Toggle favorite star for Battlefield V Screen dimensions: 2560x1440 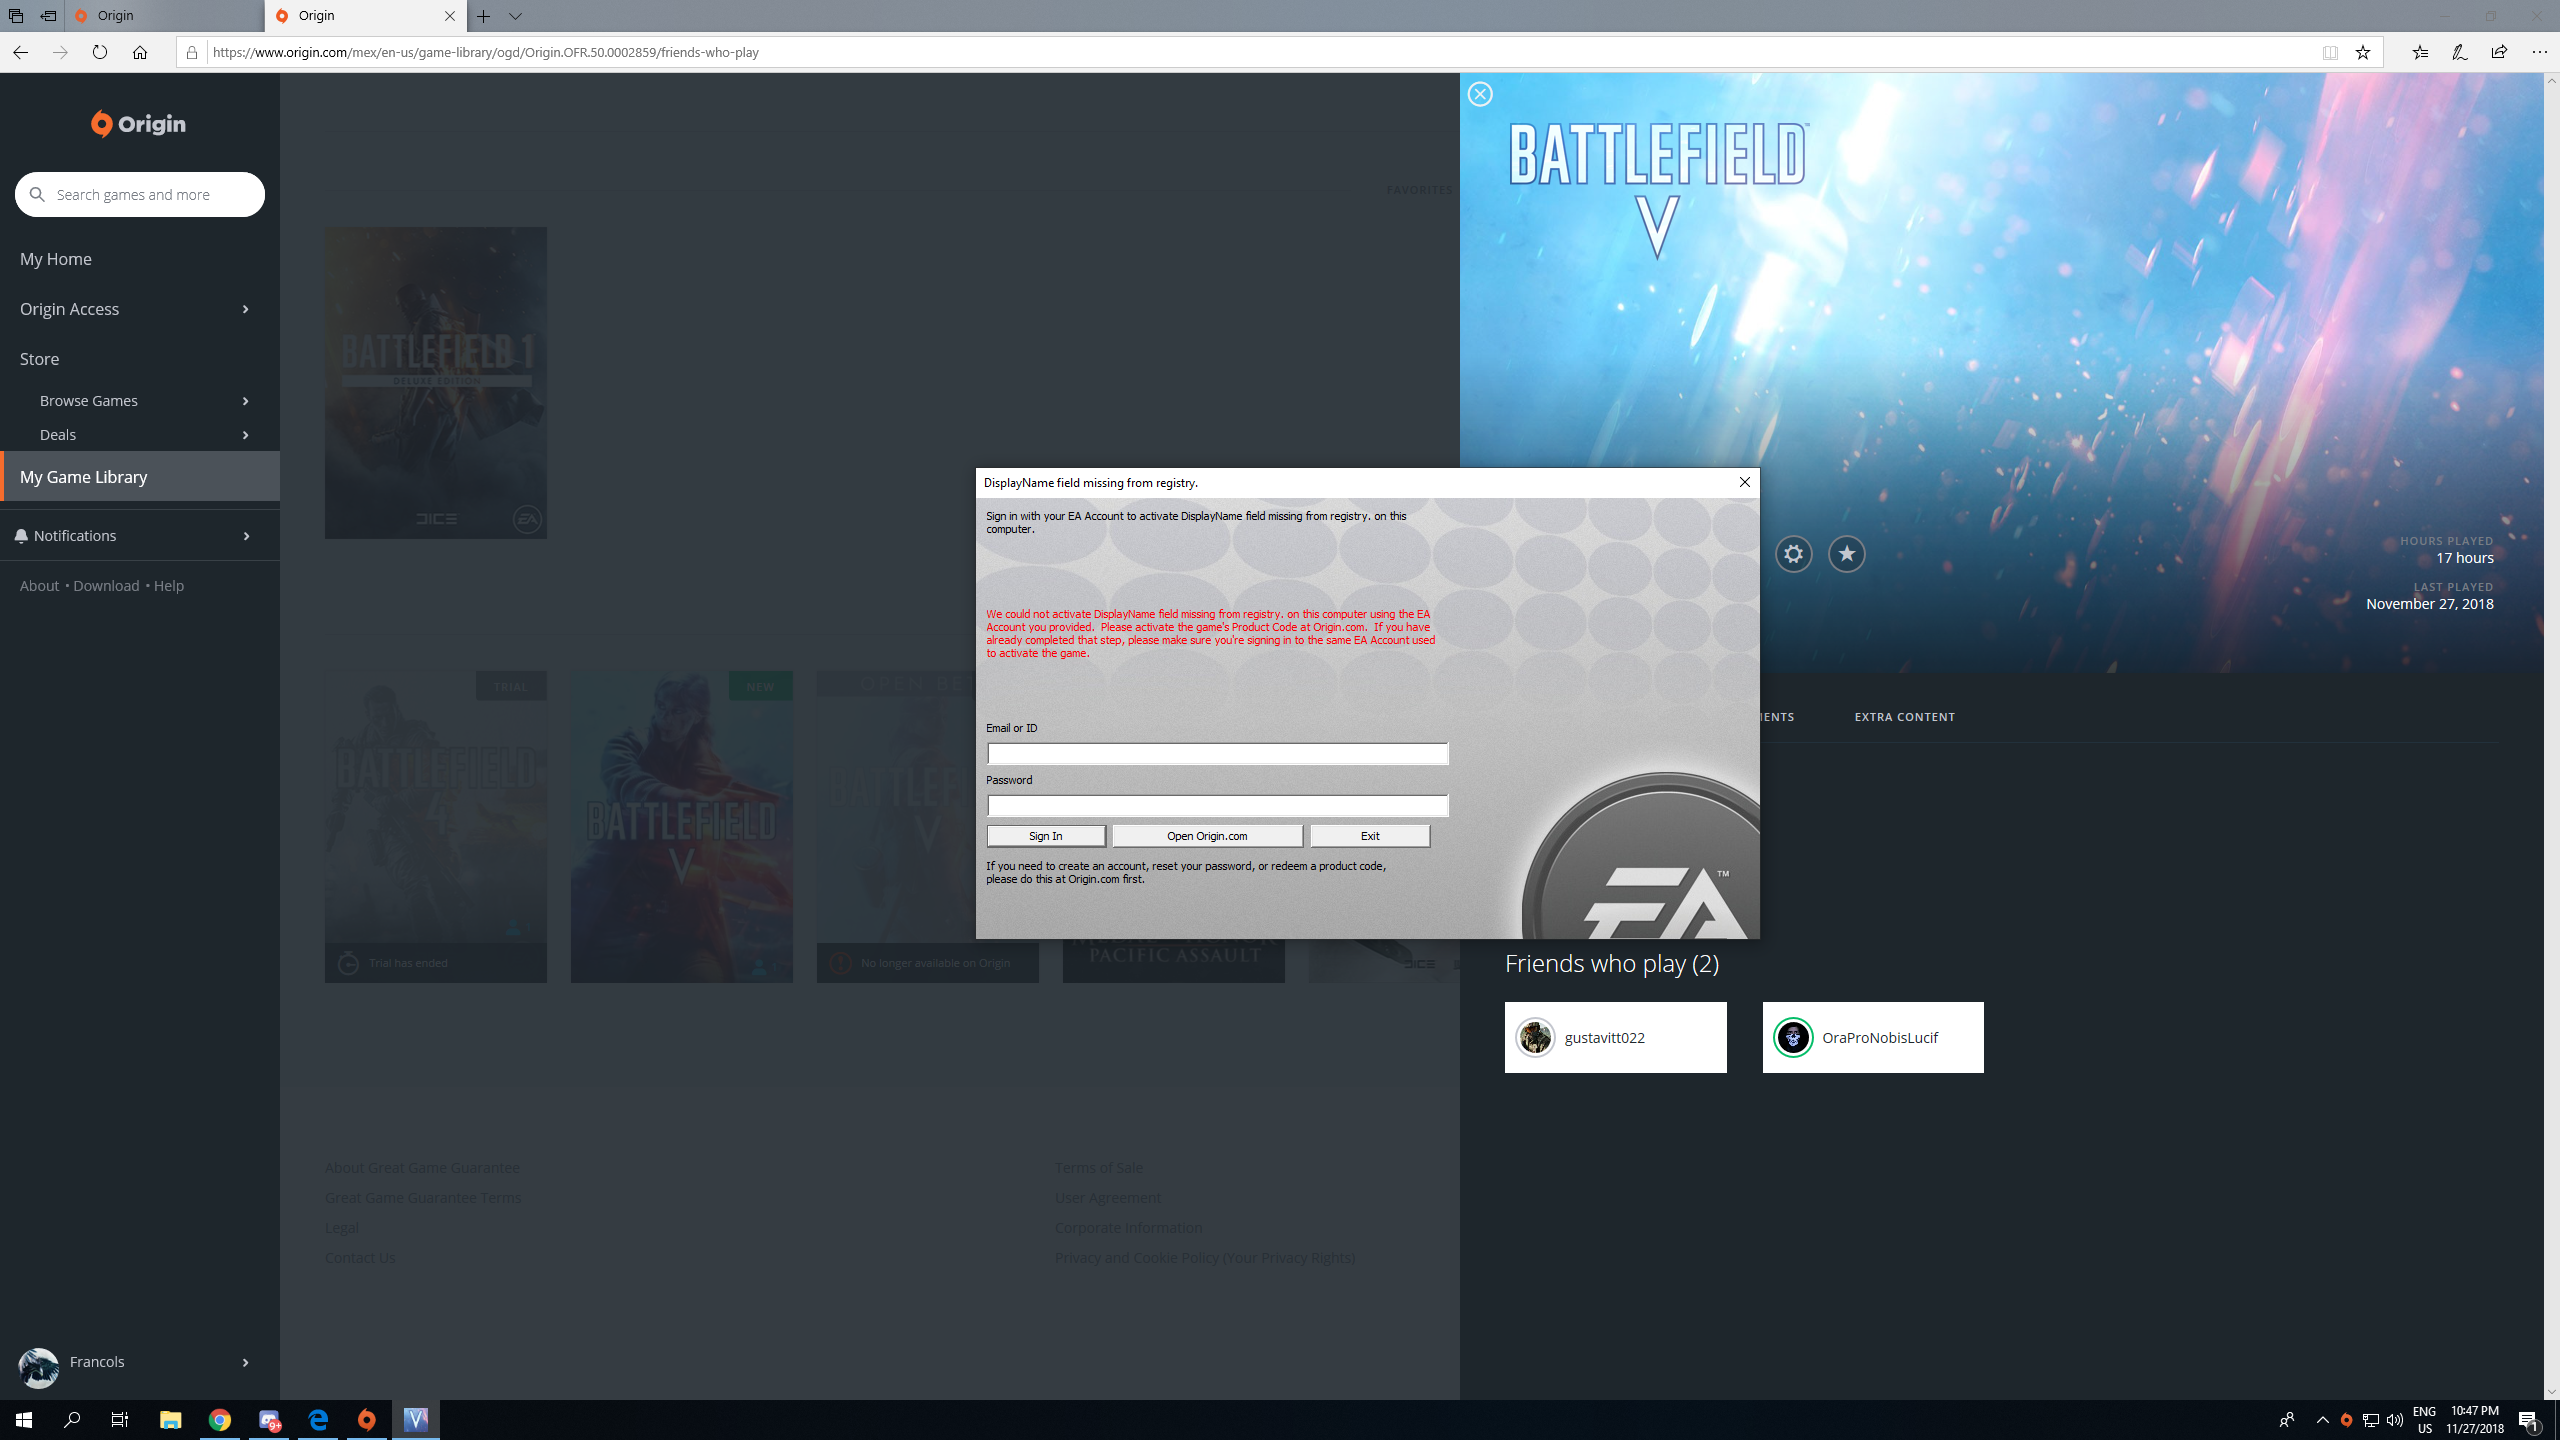coord(1846,554)
